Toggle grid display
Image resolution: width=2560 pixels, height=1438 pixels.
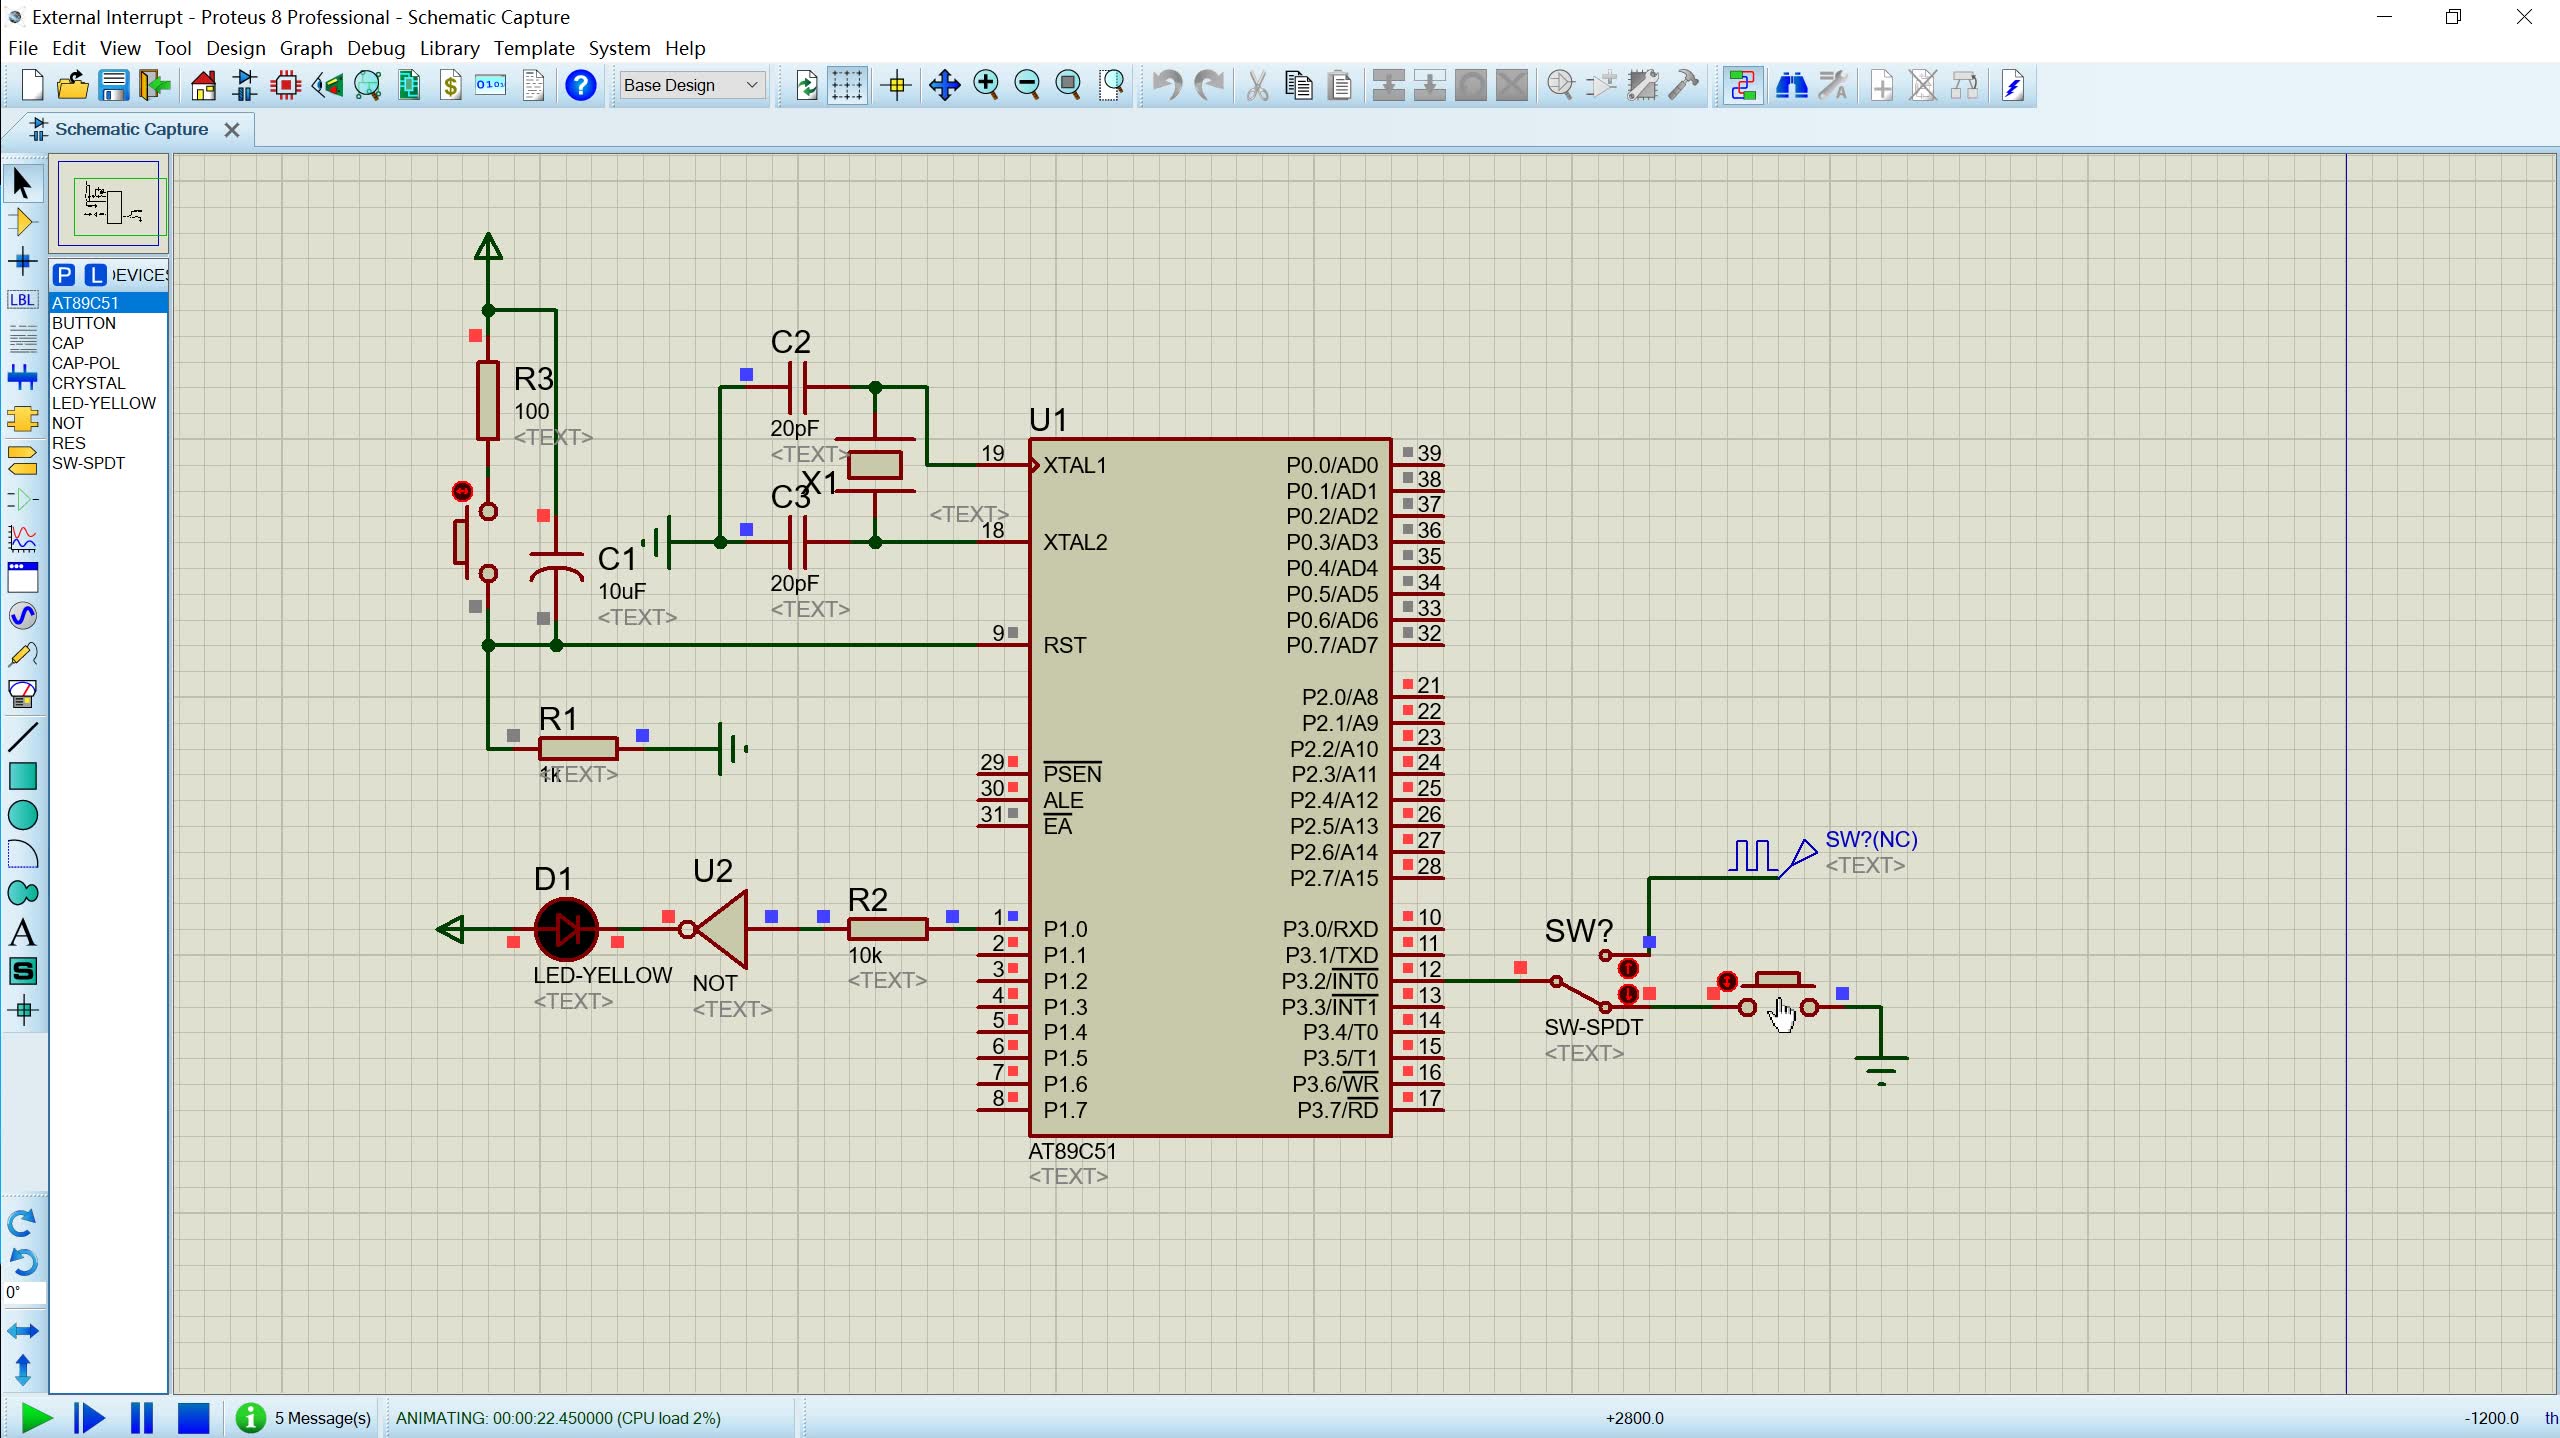(847, 86)
